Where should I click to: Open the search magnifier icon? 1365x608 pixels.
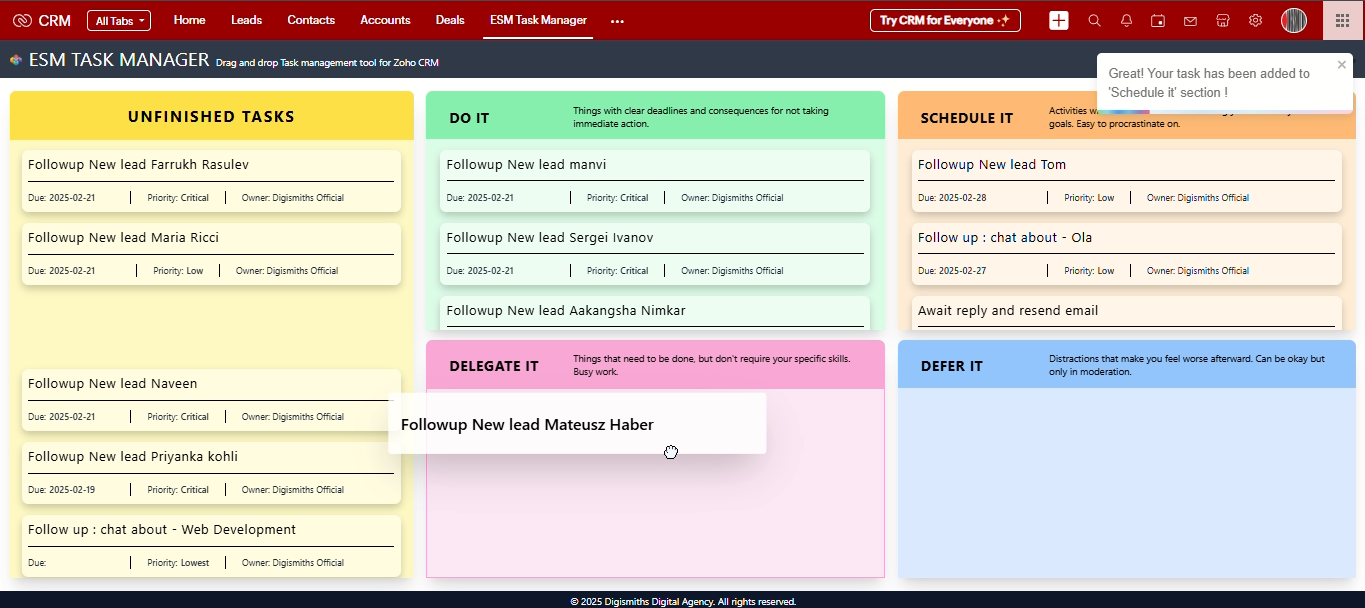1094,20
